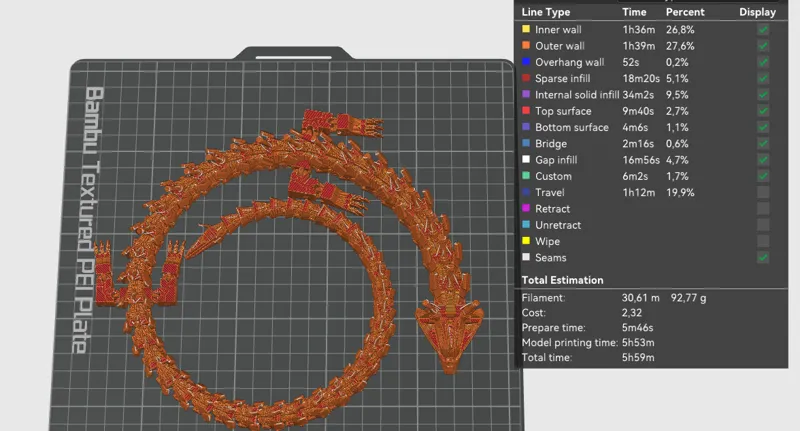
Task: Toggle Sparse infill display checkbox
Action: 763,79
